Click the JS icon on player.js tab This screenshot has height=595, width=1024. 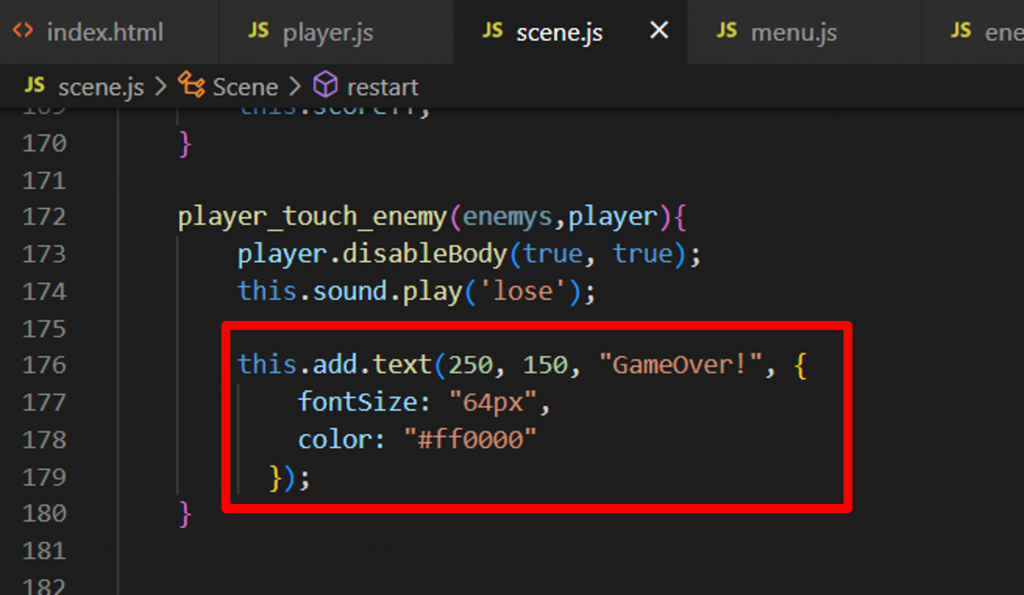pyautogui.click(x=258, y=30)
